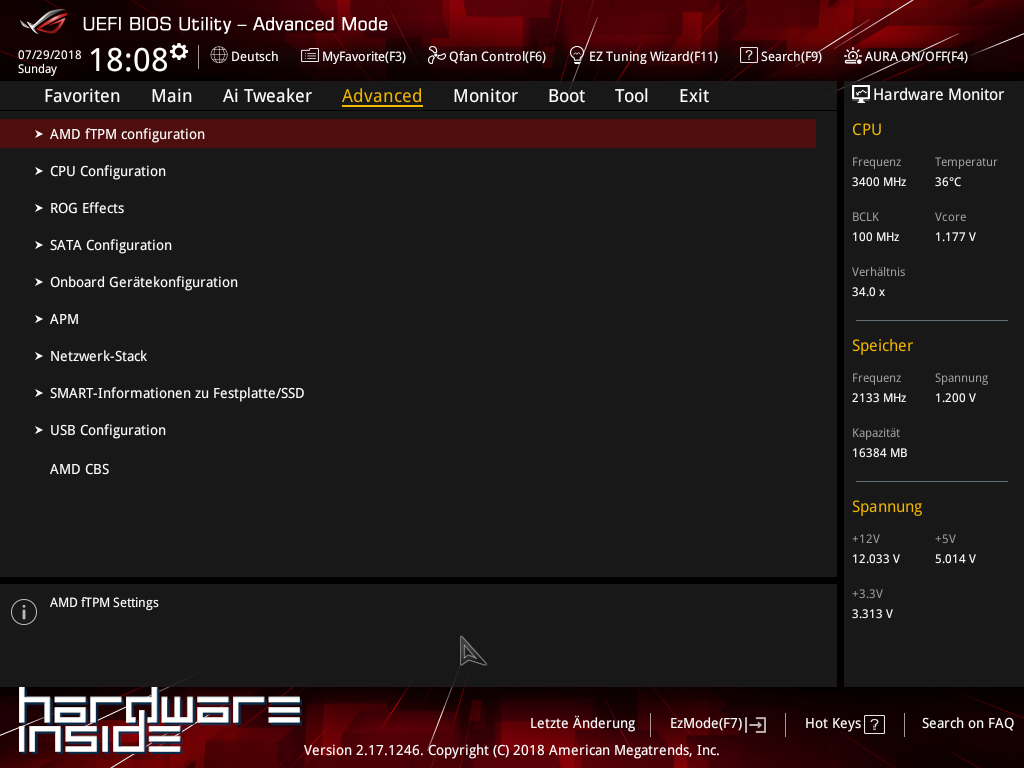Viewport: 1024px width, 768px height.
Task: Open the SATA Configuration submenu
Action: (x=111, y=245)
